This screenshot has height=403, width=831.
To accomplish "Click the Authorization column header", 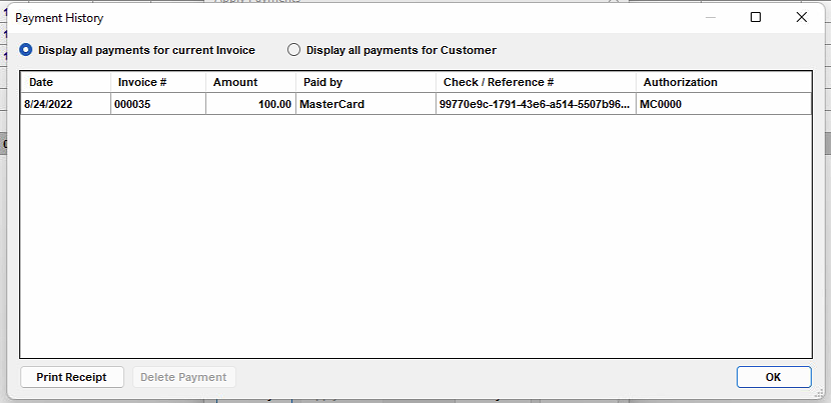I will point(723,82).
